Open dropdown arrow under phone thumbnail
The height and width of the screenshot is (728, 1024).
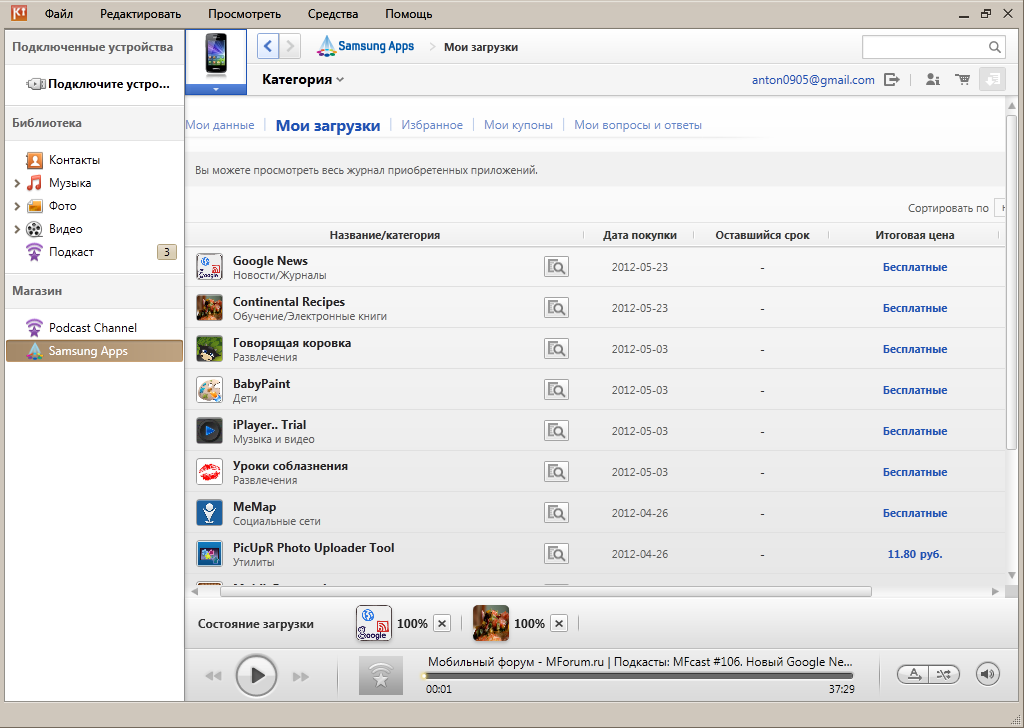(216, 89)
